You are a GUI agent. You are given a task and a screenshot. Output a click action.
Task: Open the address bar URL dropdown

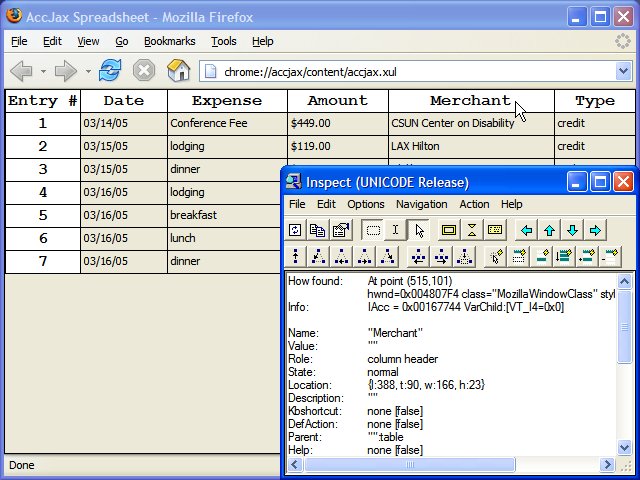(623, 71)
